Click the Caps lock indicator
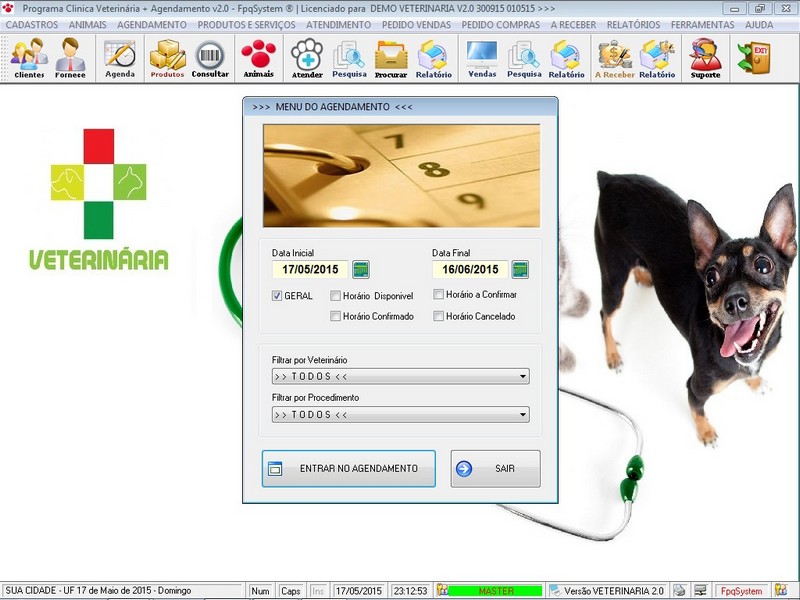This screenshot has width=800, height=600. point(290,591)
